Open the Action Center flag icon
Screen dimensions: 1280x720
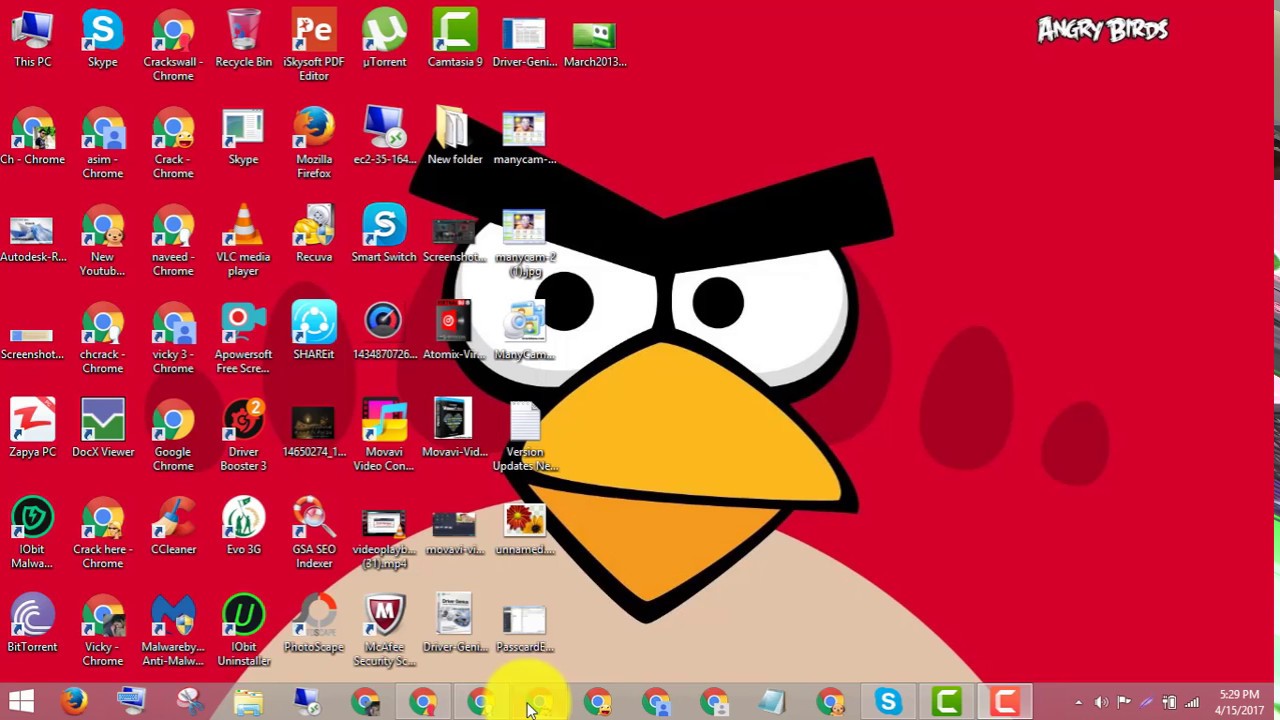pos(1124,703)
